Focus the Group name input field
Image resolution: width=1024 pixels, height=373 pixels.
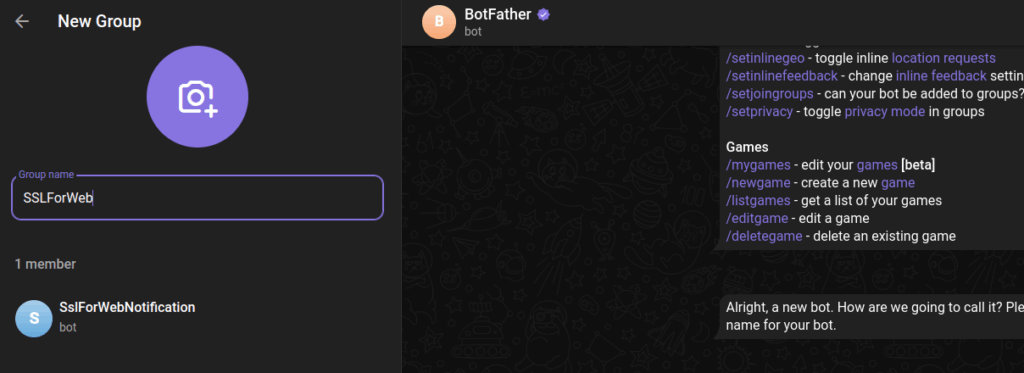197,197
